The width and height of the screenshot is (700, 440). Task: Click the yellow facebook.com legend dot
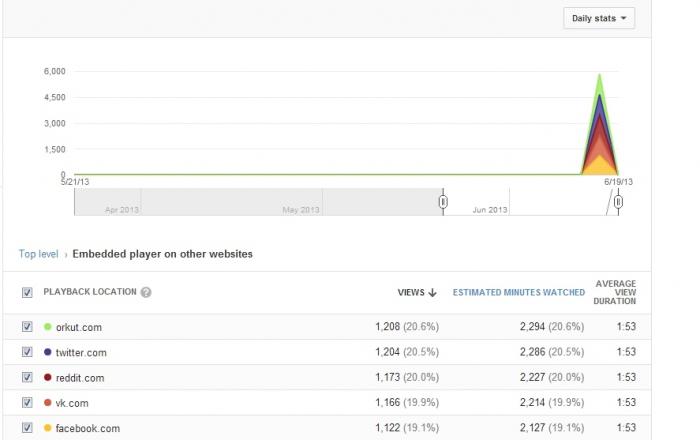[48, 428]
